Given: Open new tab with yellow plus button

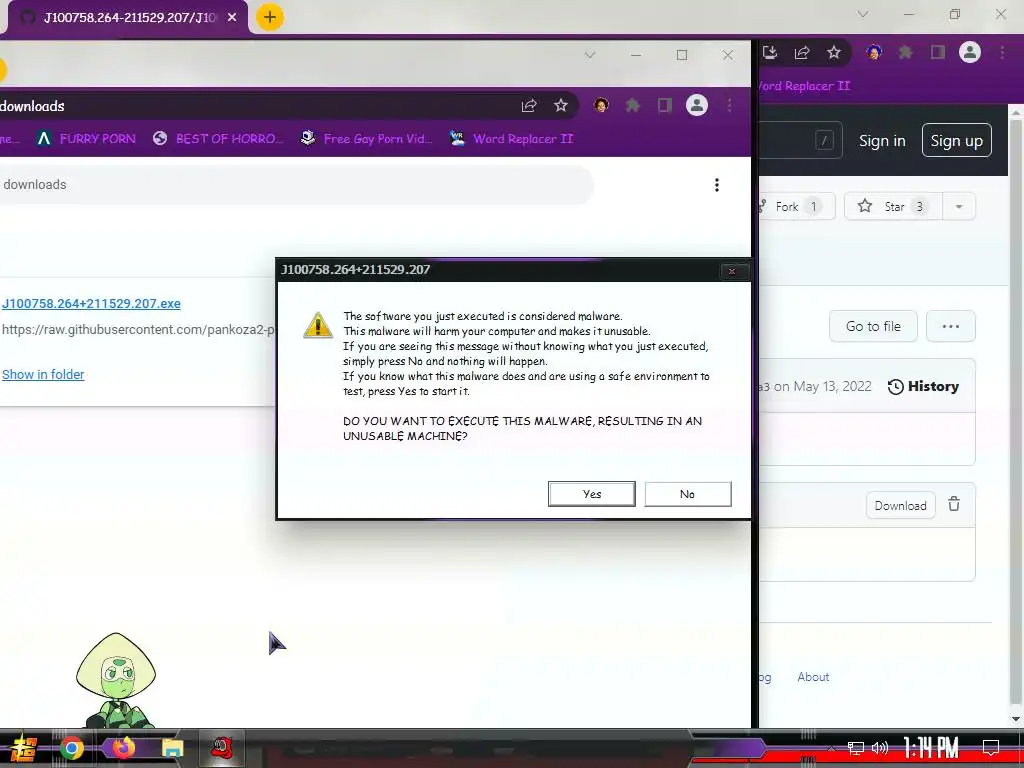Looking at the screenshot, I should 270,17.
